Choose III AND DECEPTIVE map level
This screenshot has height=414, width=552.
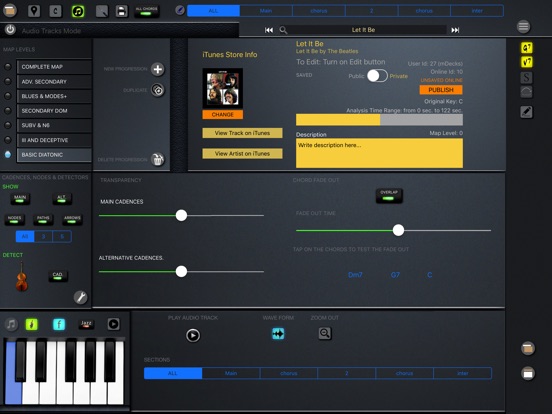click(54, 140)
